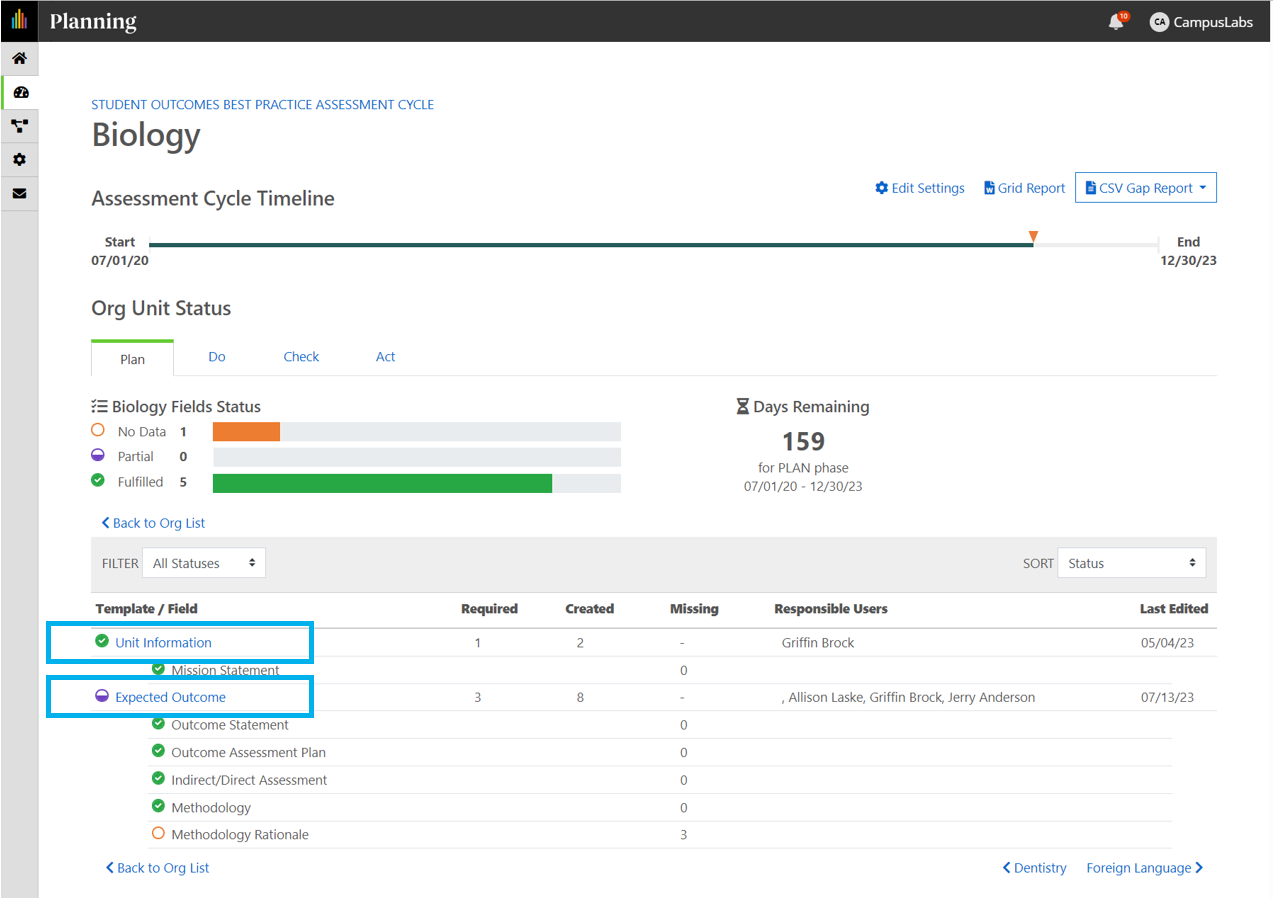Open Edit Settings
Image resolution: width=1274 pixels, height=898 pixels.
[920, 188]
